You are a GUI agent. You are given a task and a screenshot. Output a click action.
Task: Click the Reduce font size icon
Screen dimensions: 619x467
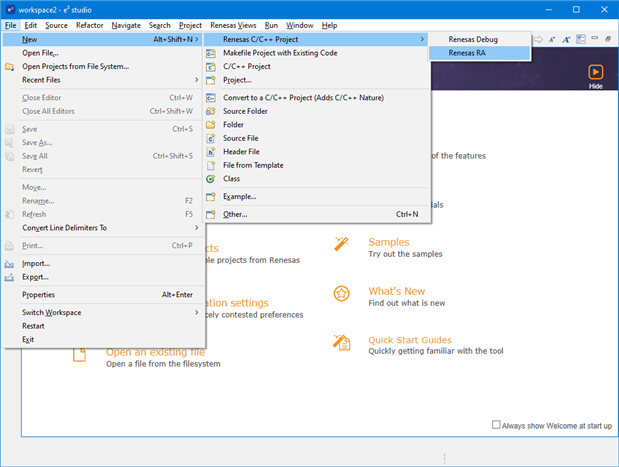click(x=552, y=39)
